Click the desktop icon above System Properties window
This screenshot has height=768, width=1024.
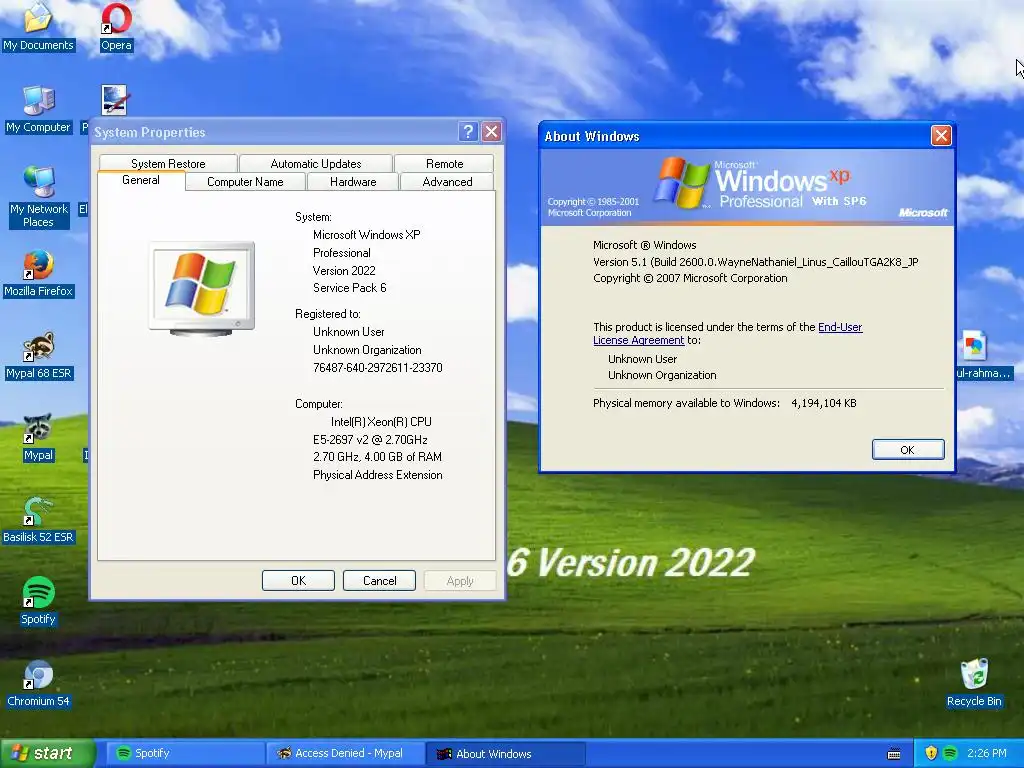click(114, 101)
